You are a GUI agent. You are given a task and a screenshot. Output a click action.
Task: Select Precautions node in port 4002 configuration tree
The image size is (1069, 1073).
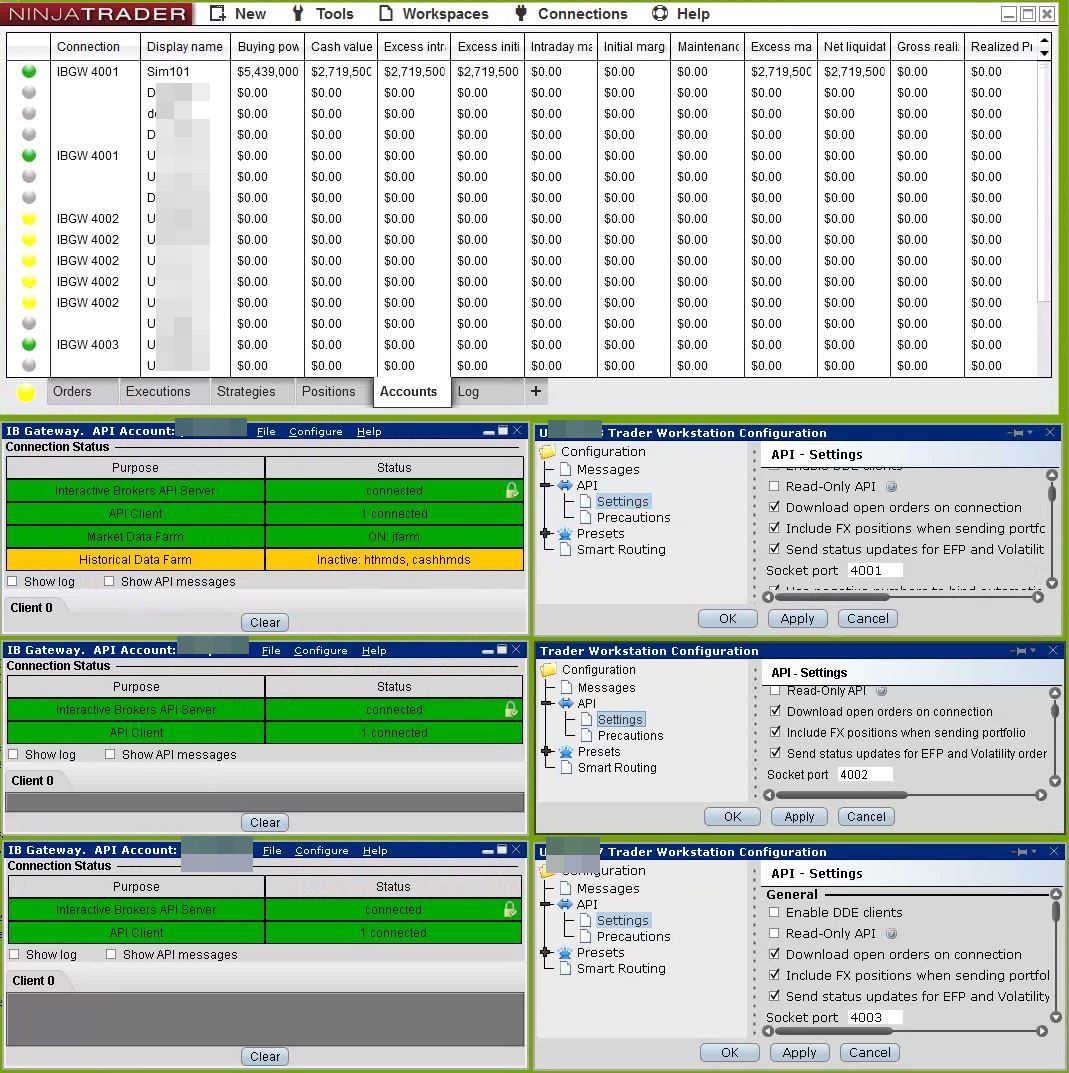(630, 736)
